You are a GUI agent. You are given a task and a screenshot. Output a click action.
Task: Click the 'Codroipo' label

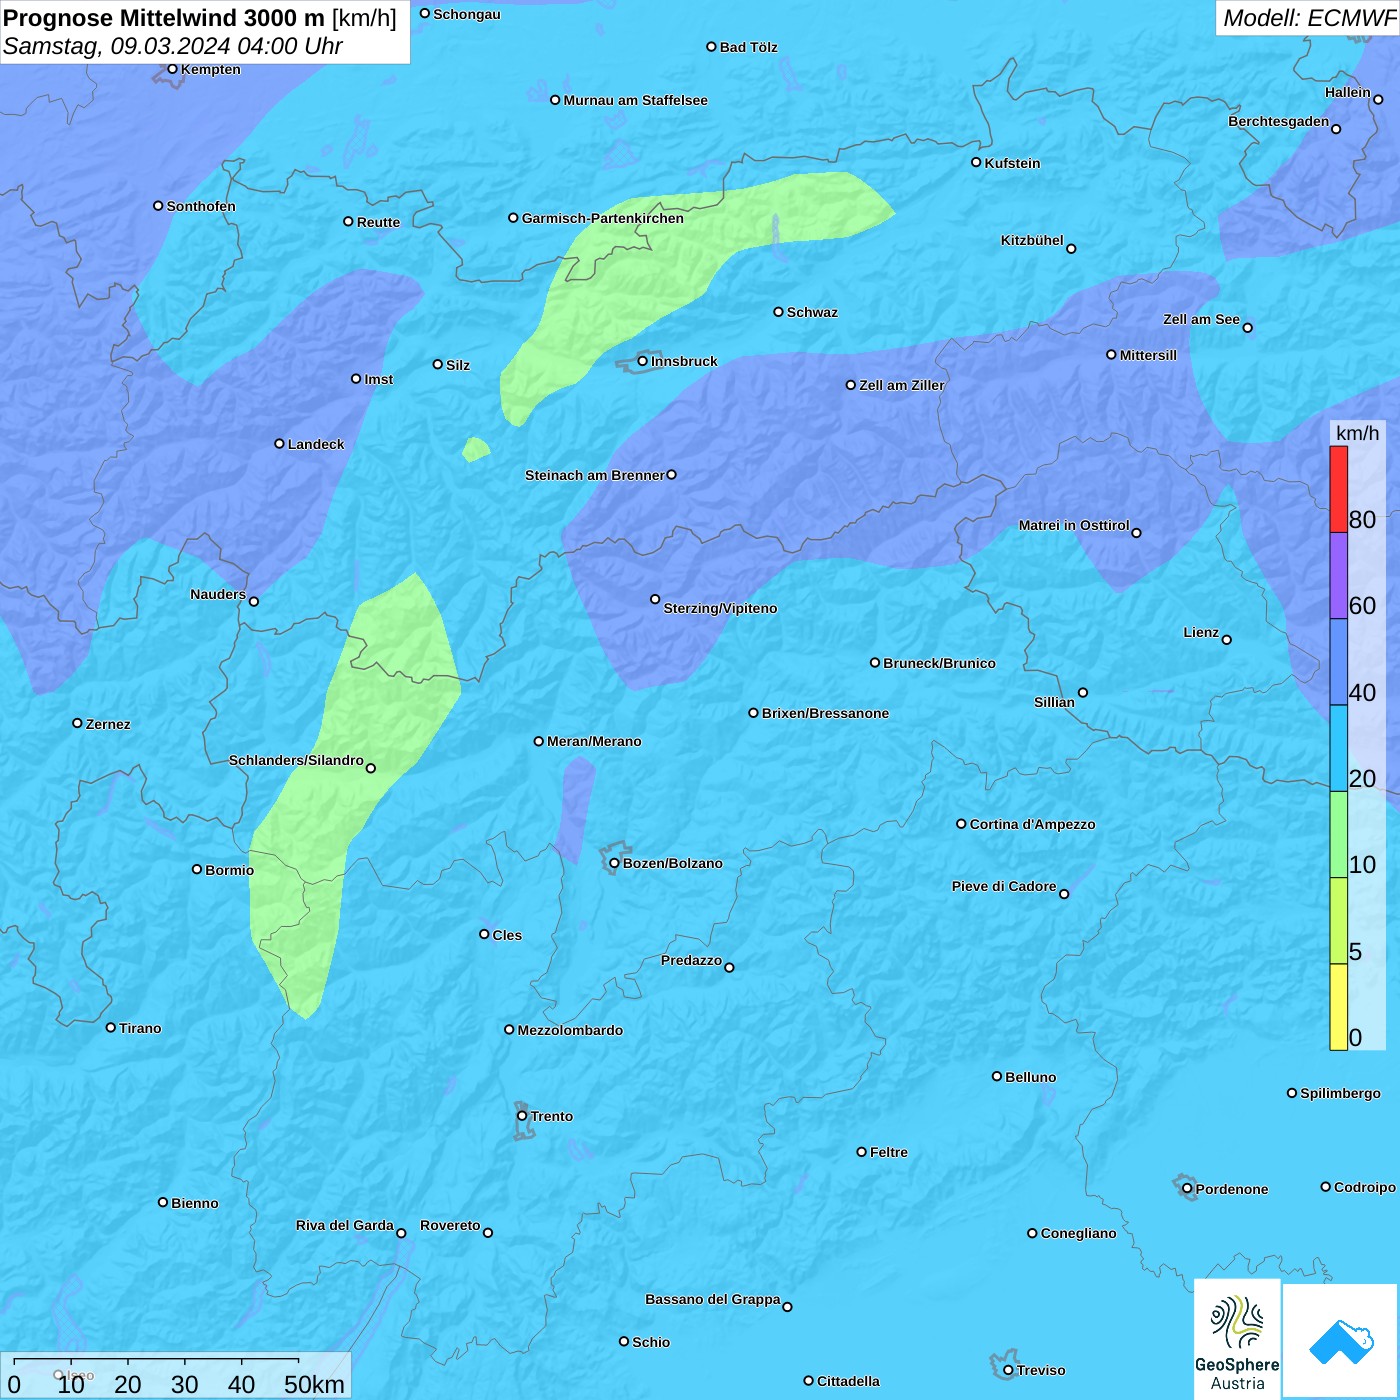(x=1365, y=1187)
